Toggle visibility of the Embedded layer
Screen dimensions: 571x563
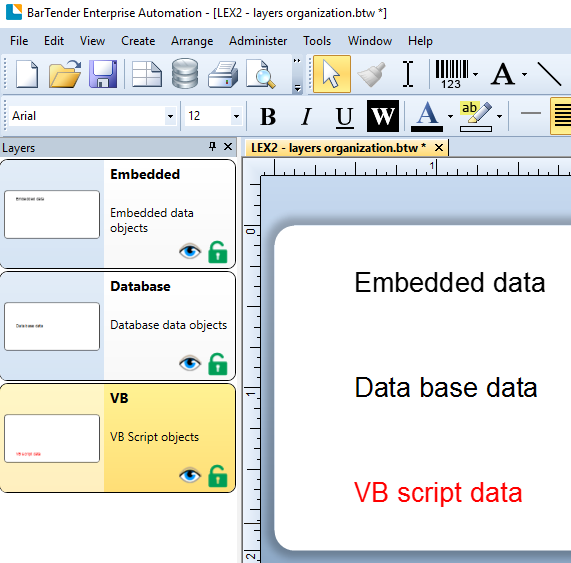[x=190, y=251]
